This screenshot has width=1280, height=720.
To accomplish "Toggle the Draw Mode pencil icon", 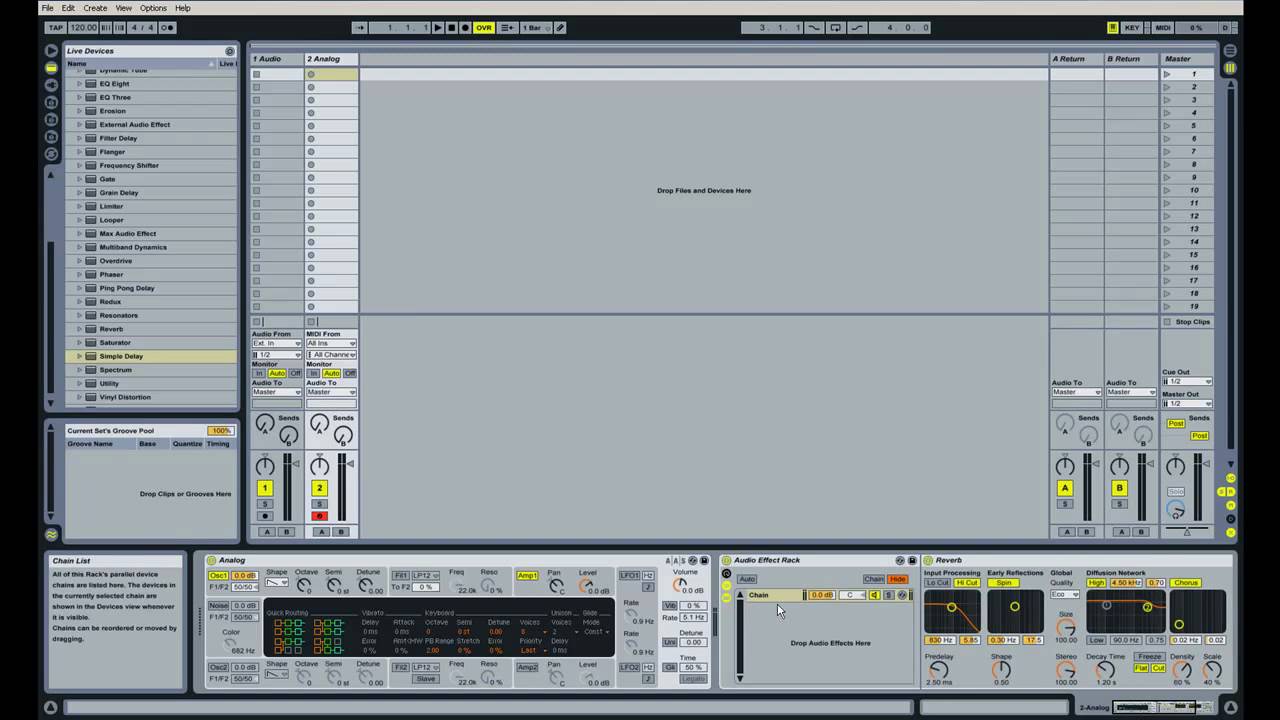I will [560, 28].
